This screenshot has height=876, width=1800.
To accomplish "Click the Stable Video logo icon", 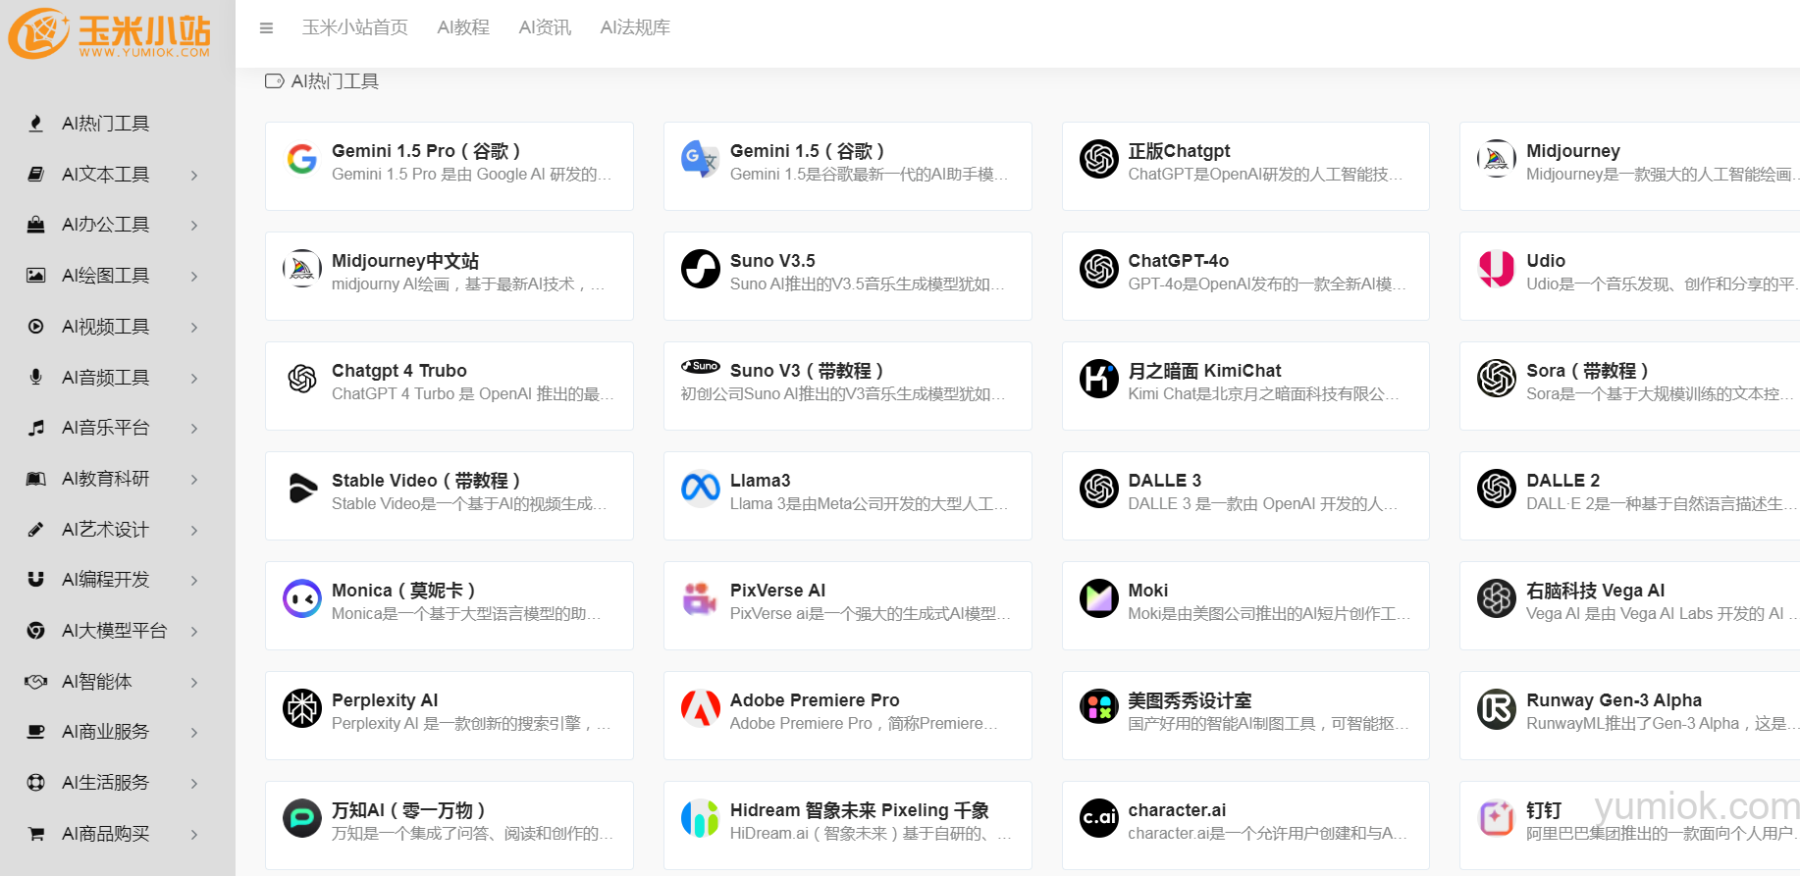I will pos(302,489).
